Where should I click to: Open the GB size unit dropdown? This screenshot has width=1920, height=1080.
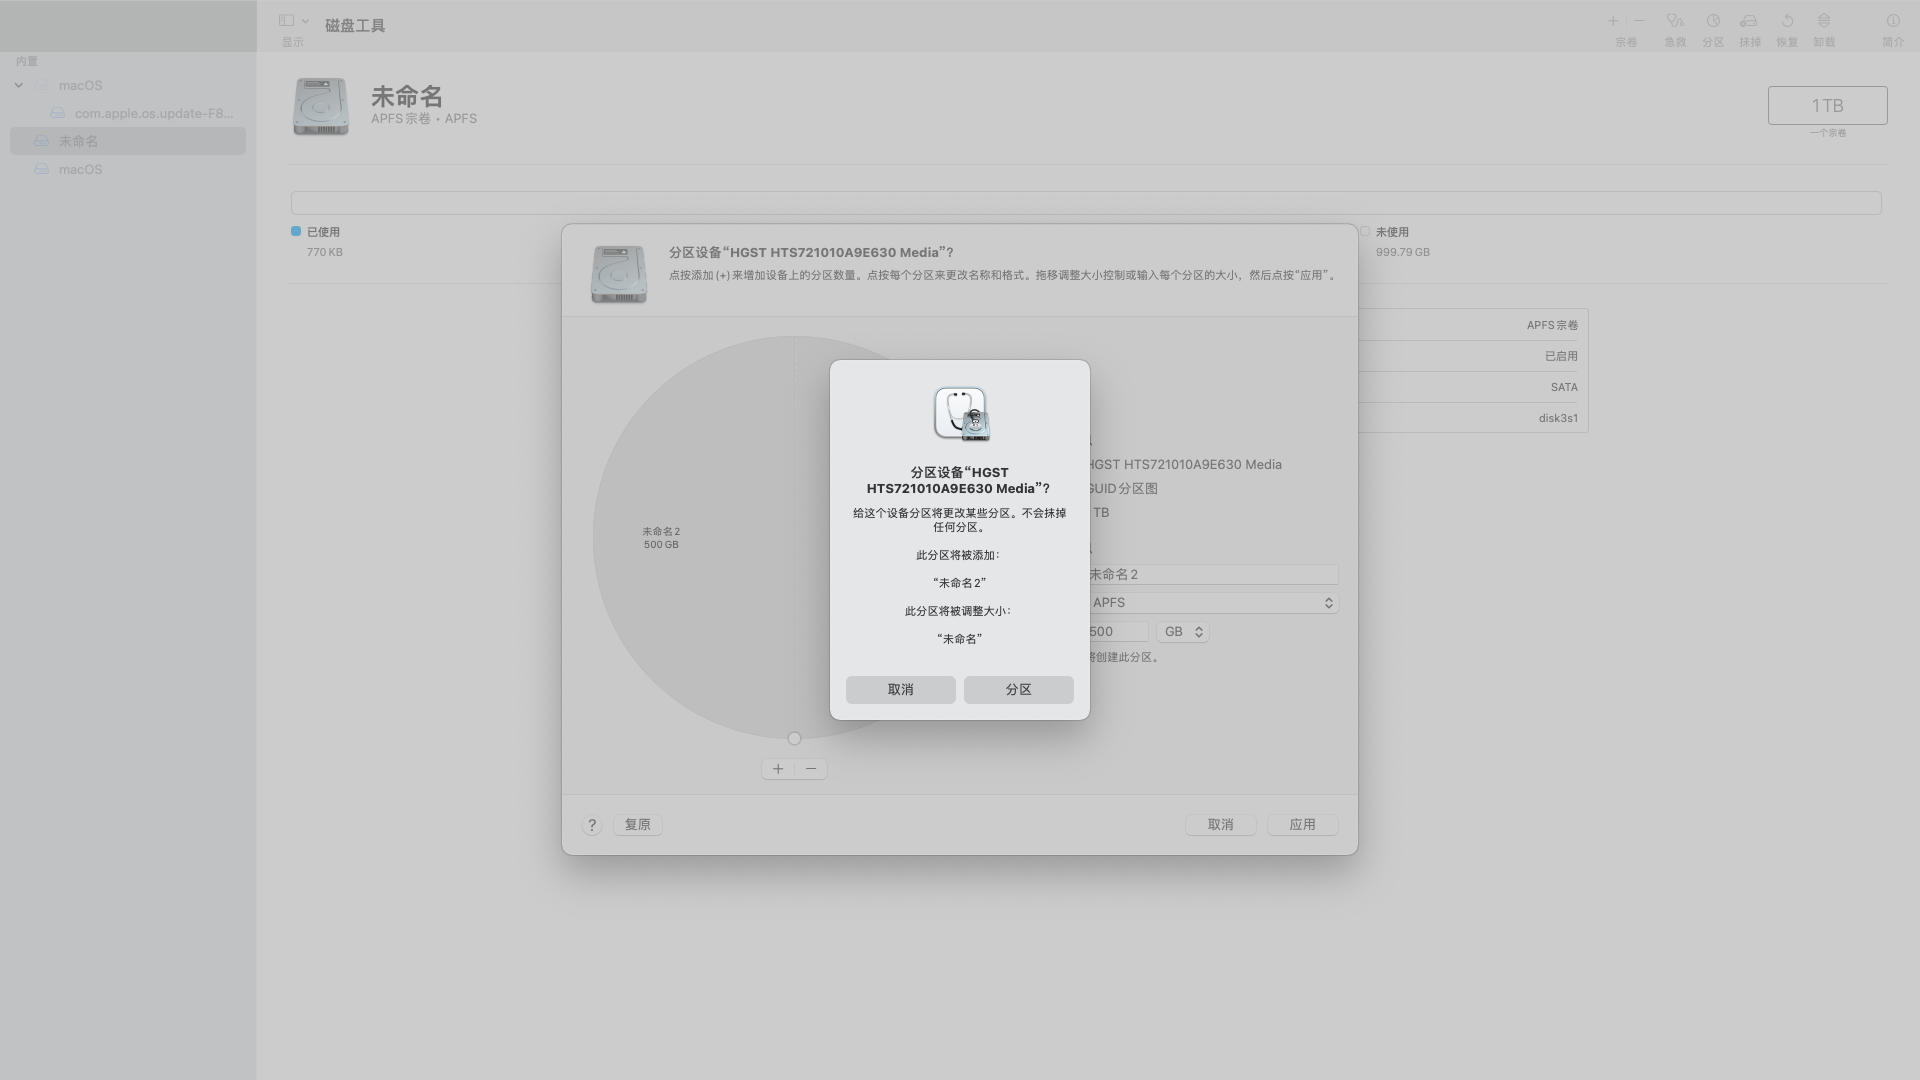1183,632
